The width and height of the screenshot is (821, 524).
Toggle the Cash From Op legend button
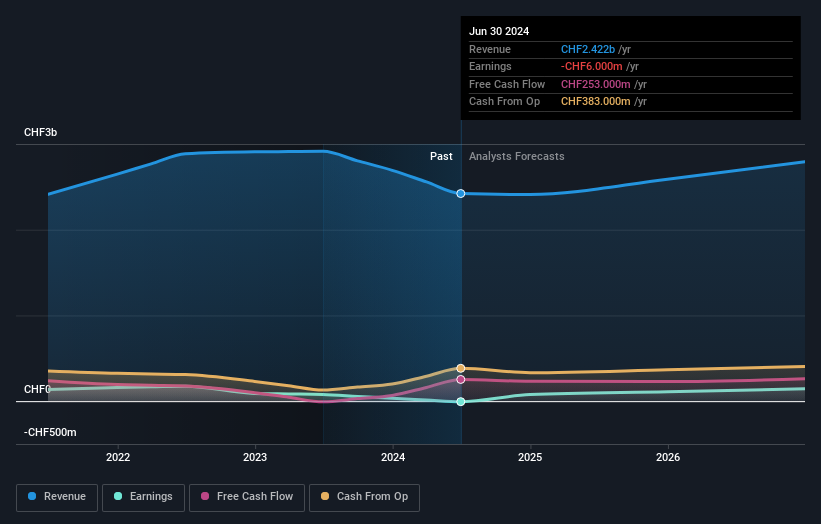point(364,497)
